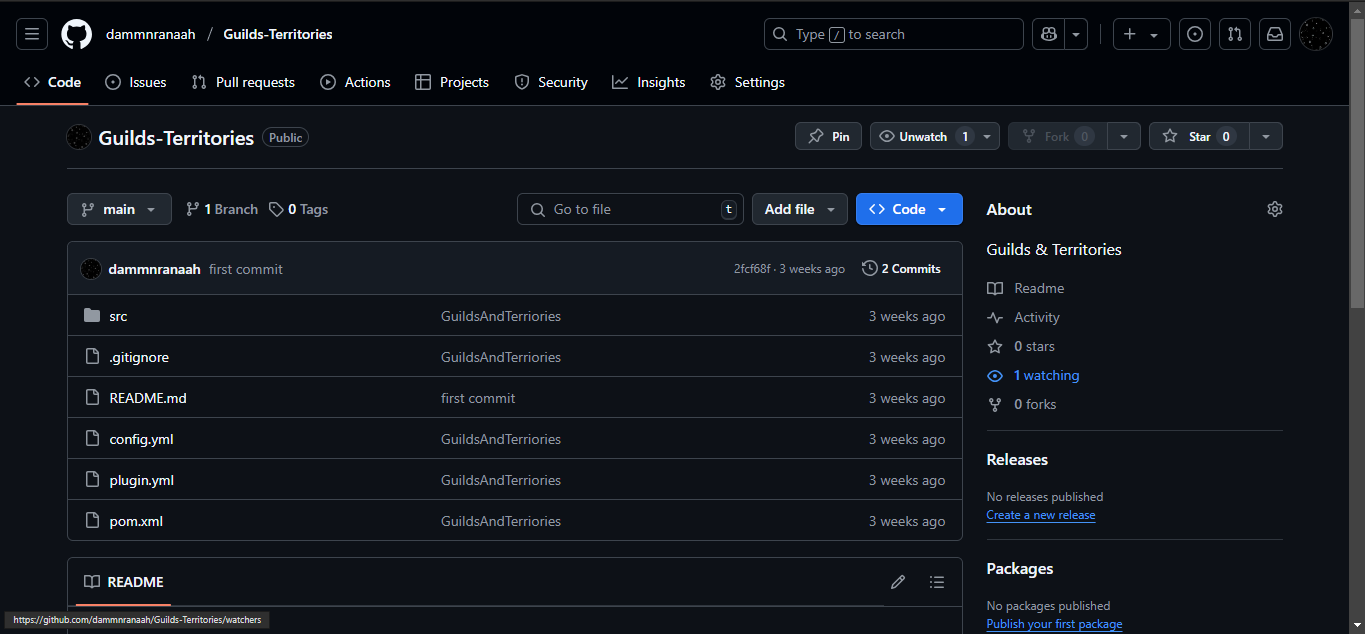Click the src folder icon
Image resolution: width=1365 pixels, height=634 pixels.
click(92, 316)
